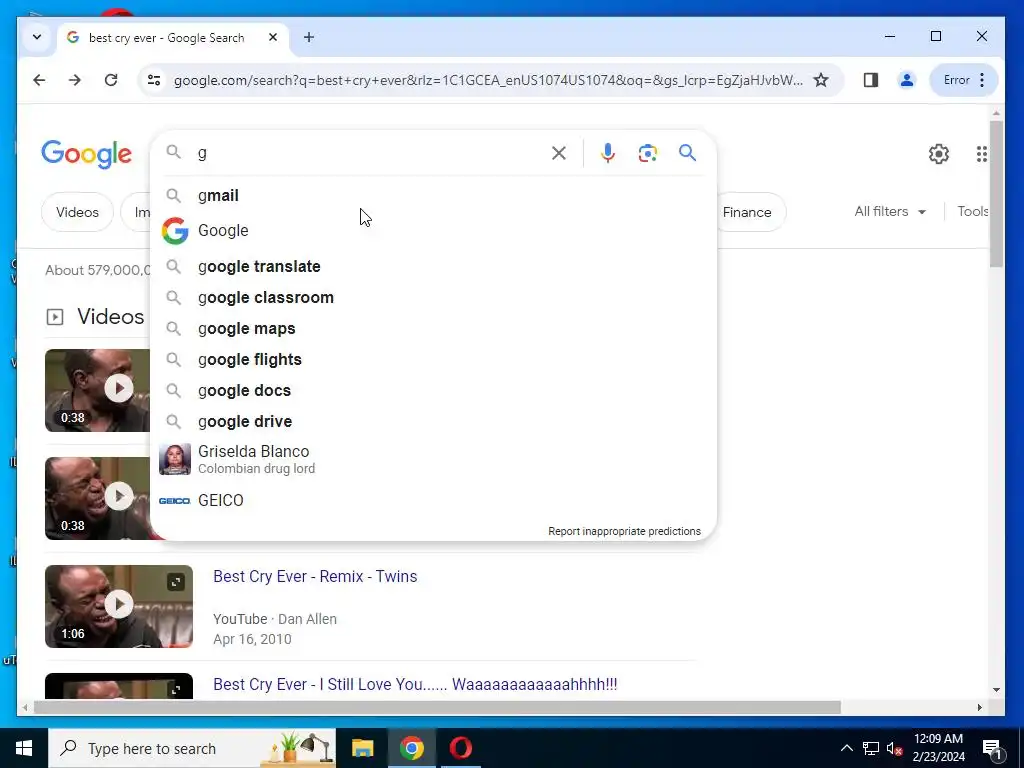Clear the search box text
1024x768 pixels.
coord(559,153)
